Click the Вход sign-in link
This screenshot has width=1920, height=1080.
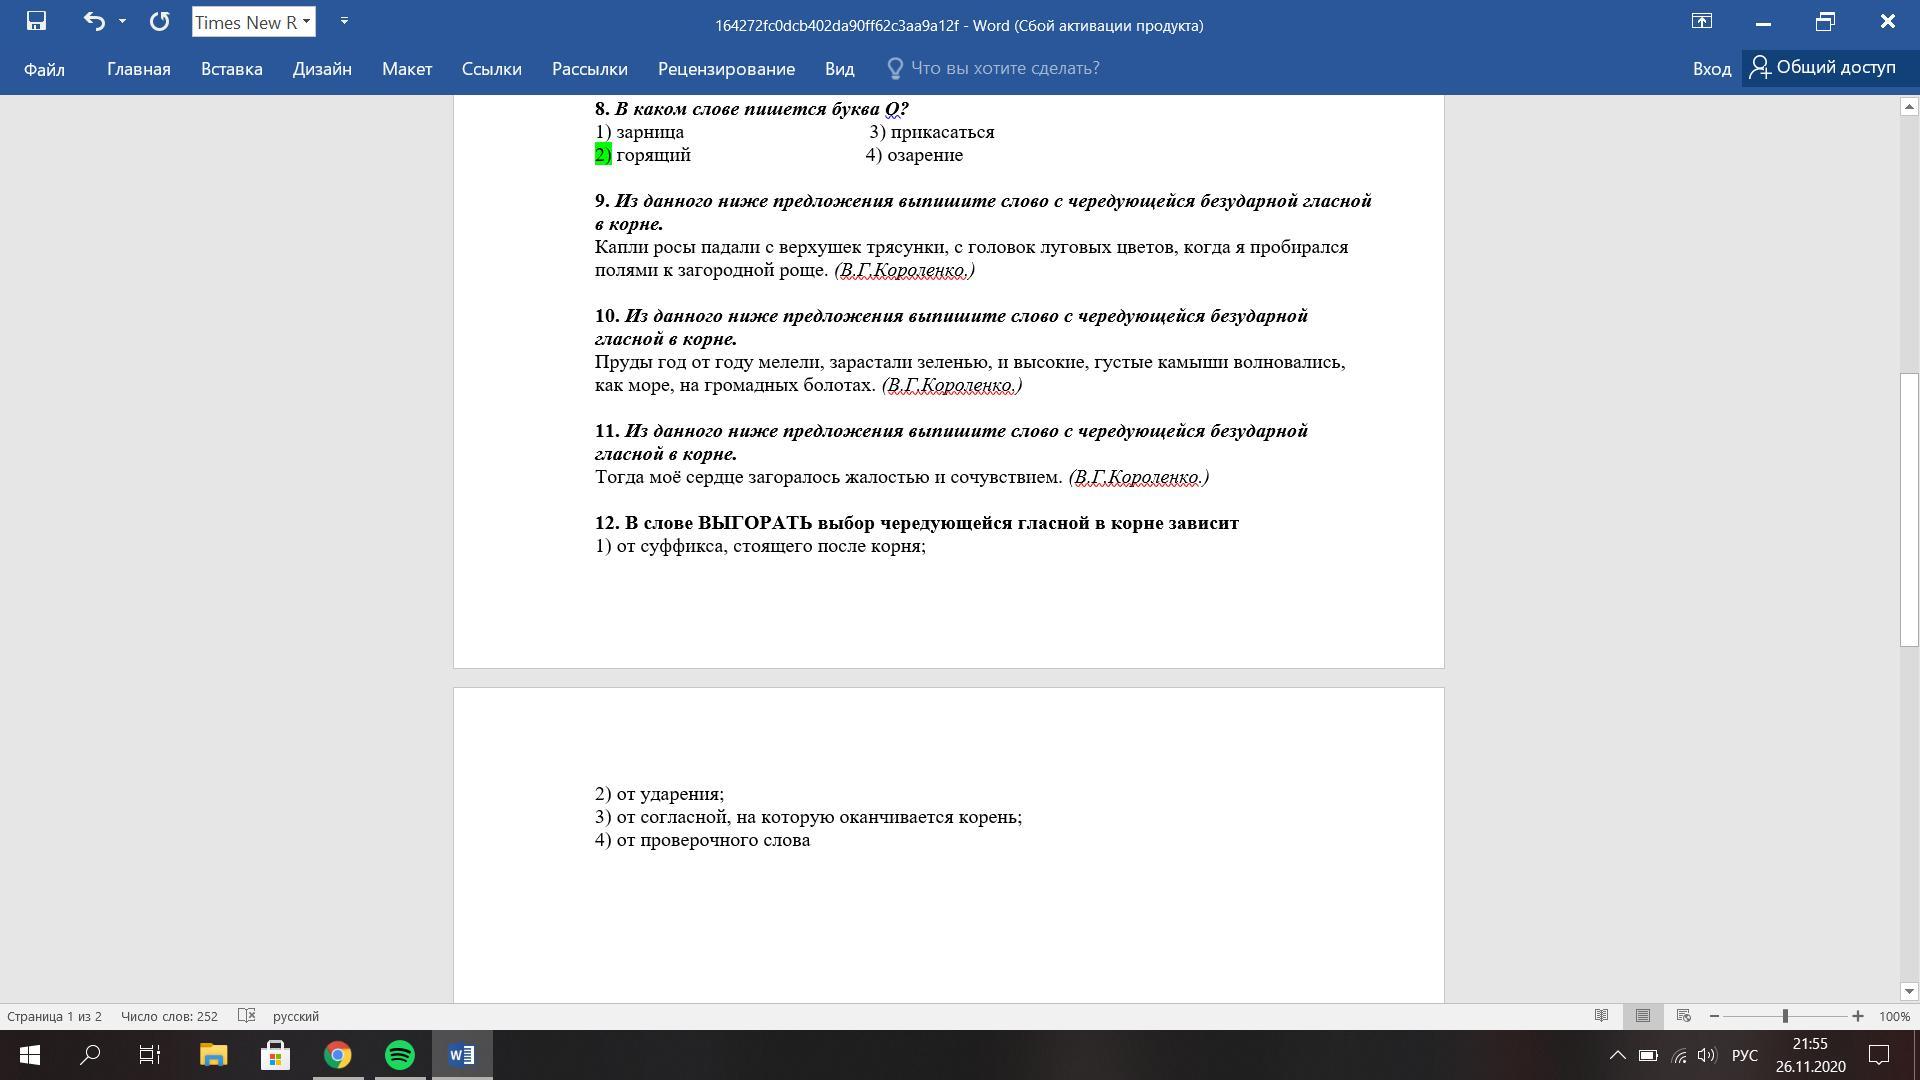pos(1711,69)
